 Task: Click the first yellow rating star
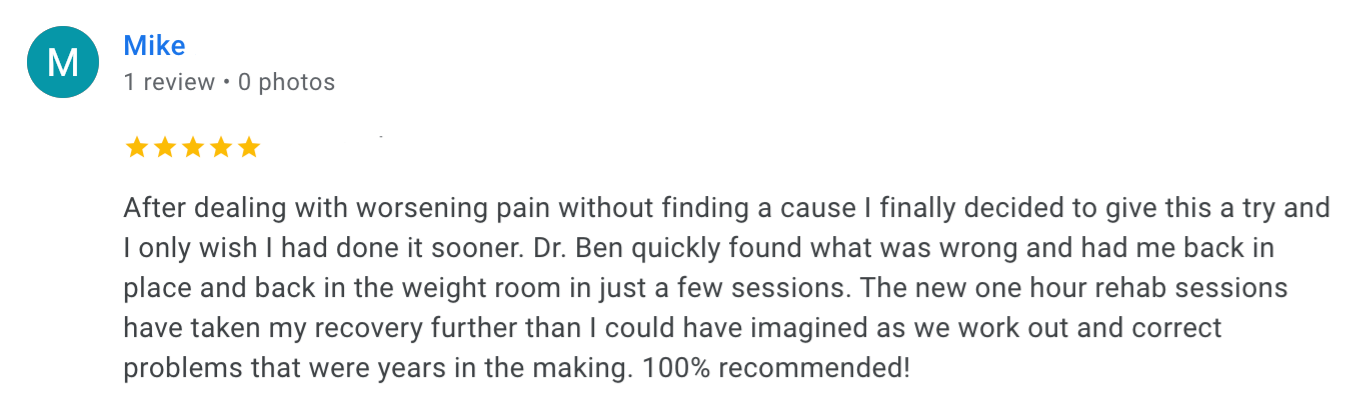point(136,148)
